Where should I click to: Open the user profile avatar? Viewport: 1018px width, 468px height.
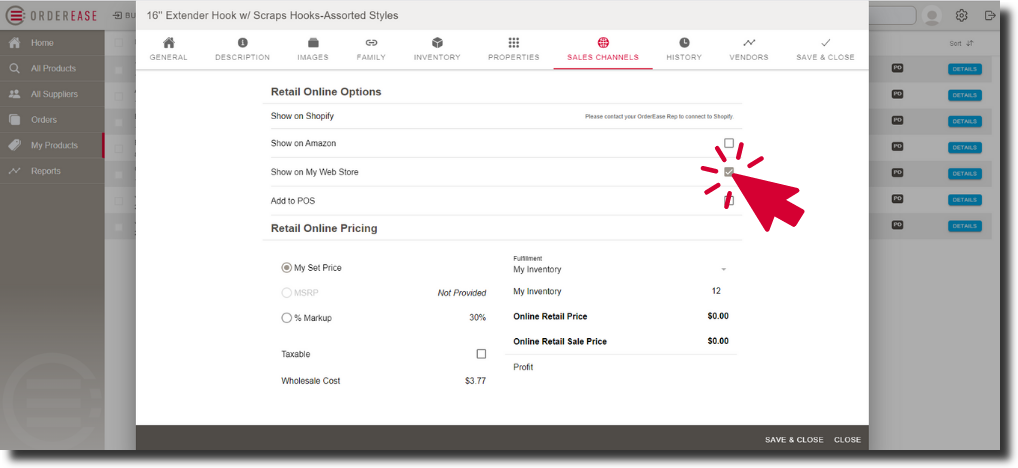tap(932, 16)
